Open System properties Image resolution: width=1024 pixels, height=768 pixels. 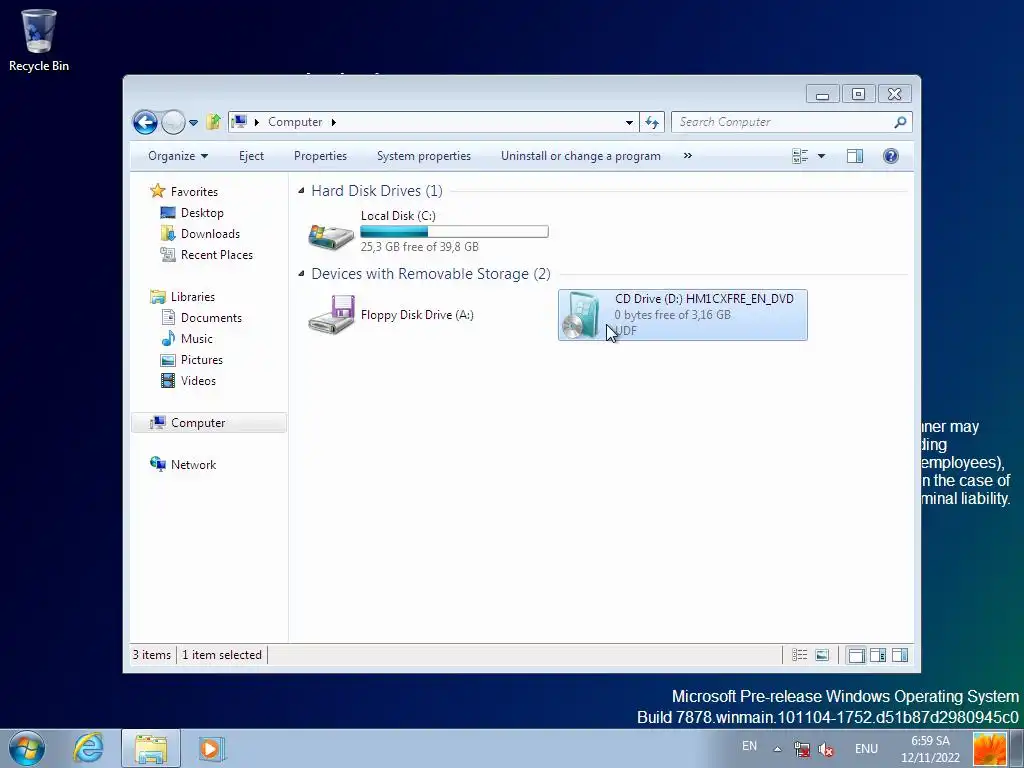point(424,156)
